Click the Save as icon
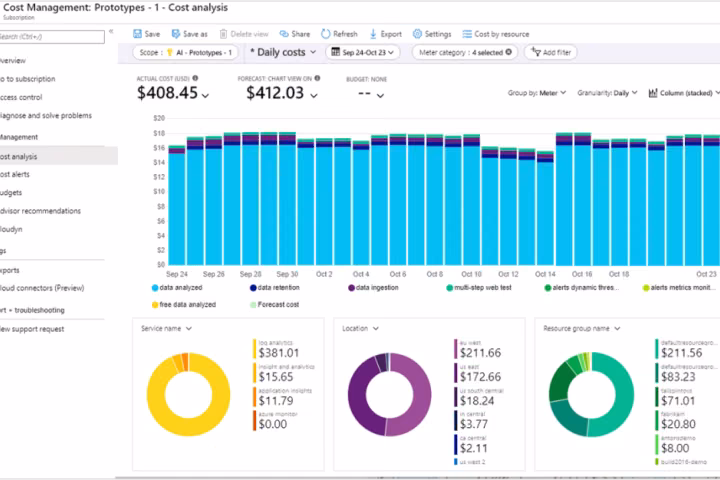Screen dimensions: 720x480 pos(175,34)
